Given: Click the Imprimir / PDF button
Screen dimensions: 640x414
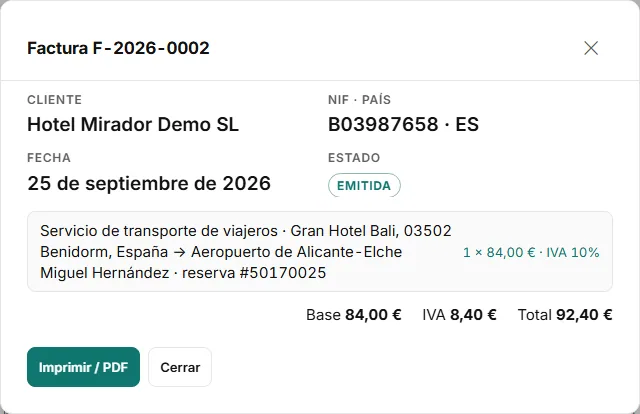Looking at the screenshot, I should tap(83, 367).
